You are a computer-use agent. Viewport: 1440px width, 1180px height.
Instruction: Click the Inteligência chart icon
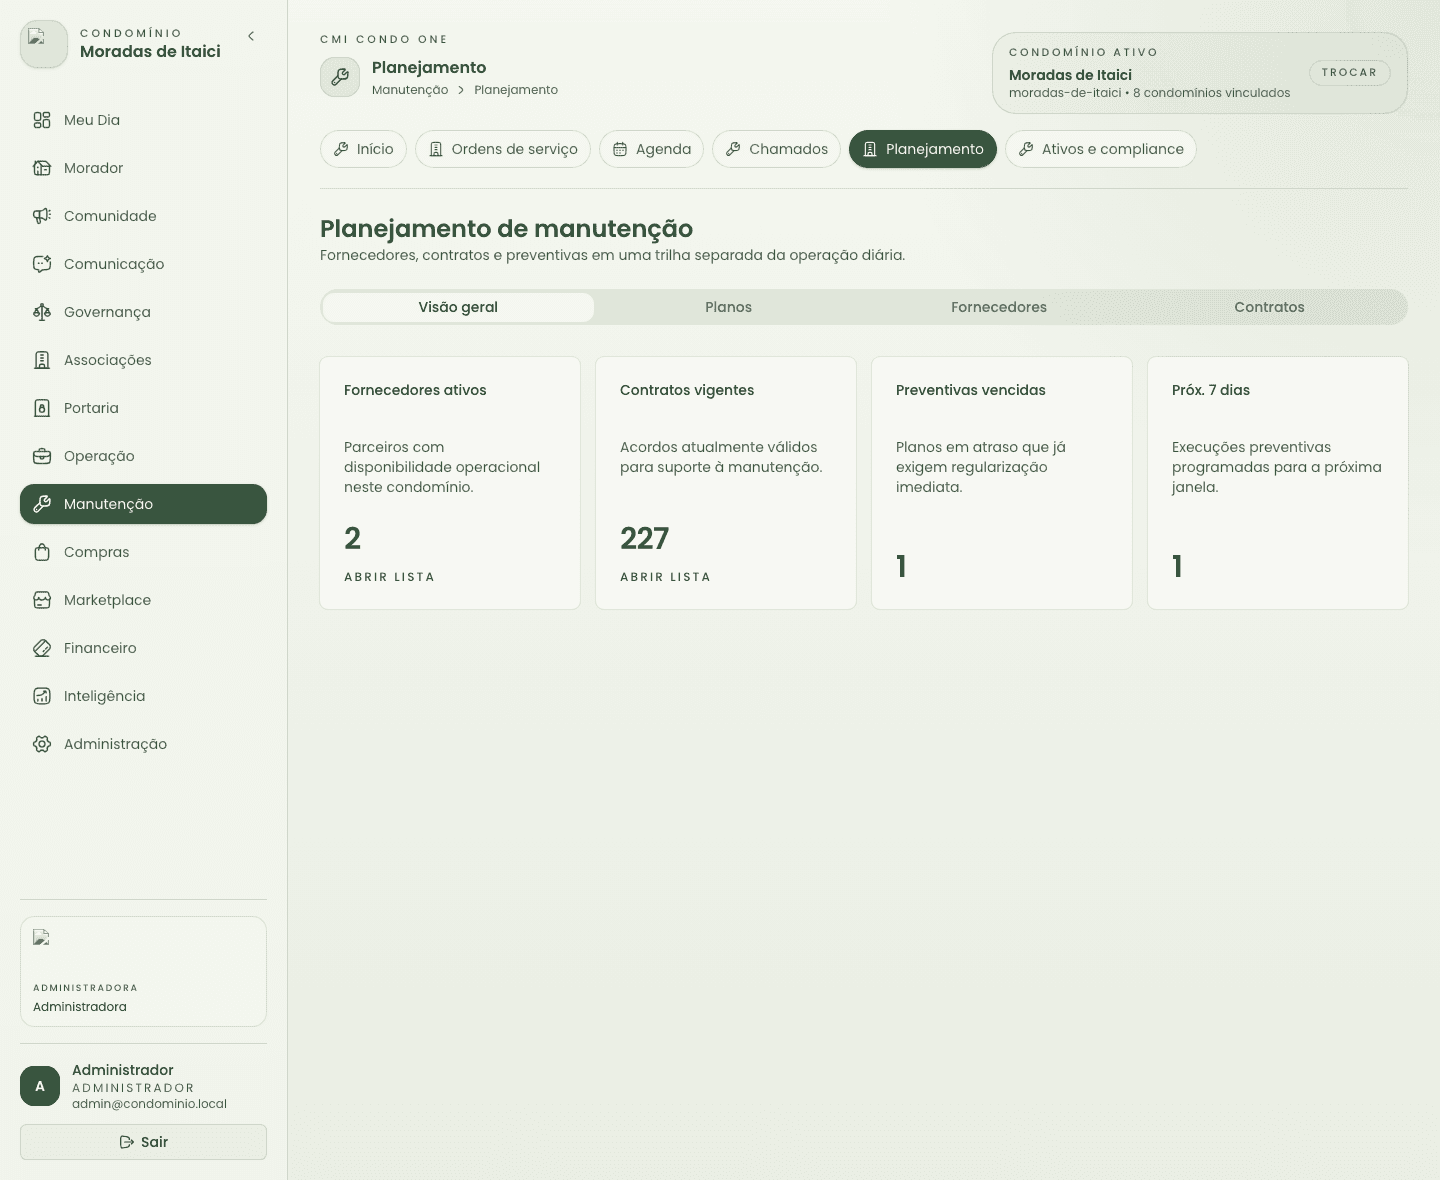point(42,696)
